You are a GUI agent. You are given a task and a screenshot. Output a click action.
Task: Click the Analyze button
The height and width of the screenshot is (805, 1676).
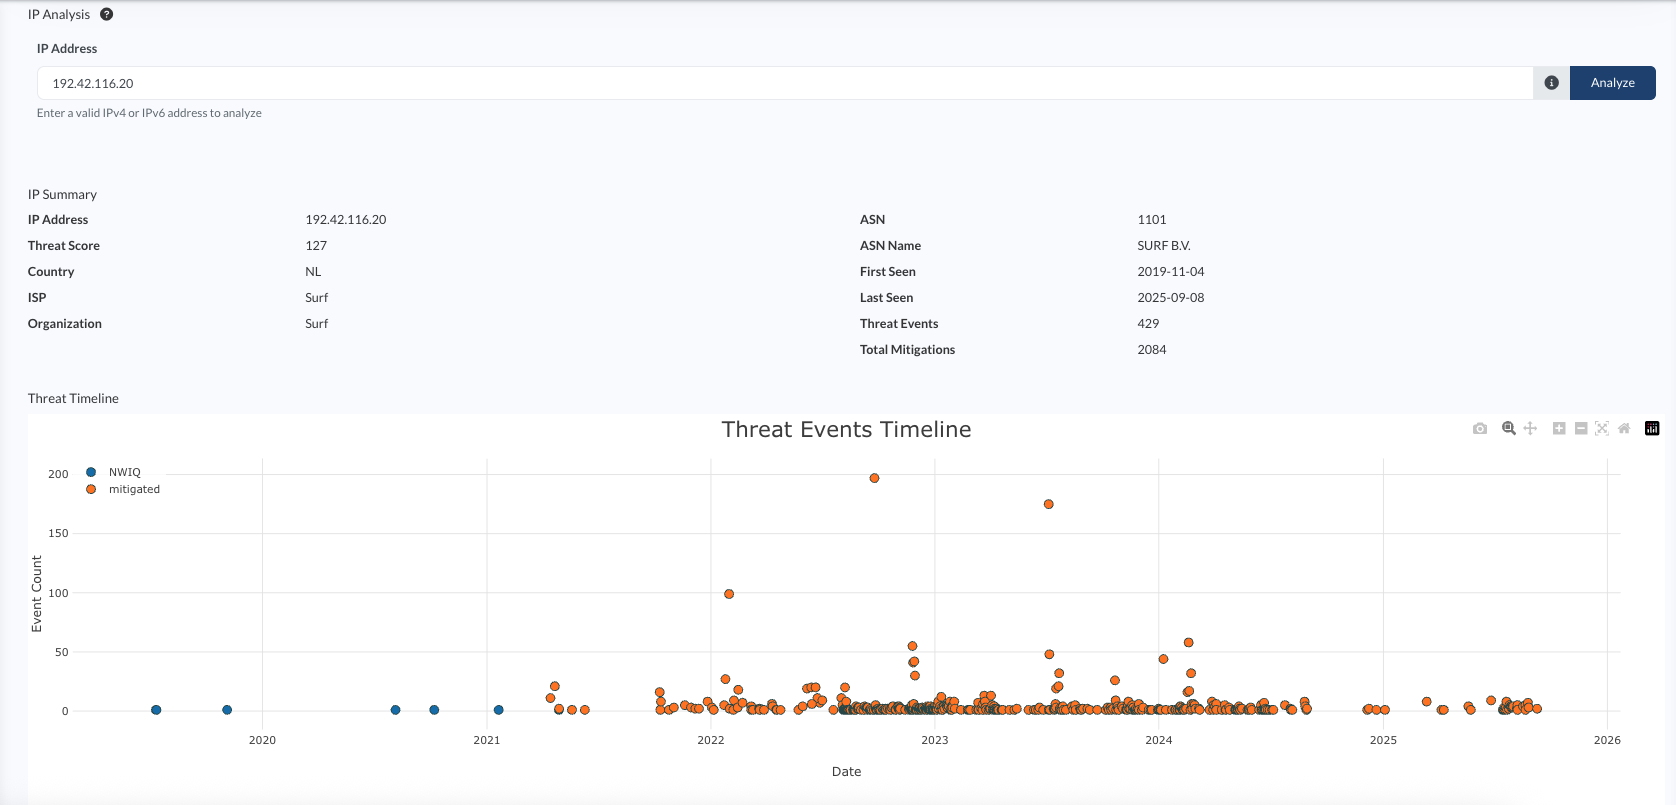pyautogui.click(x=1612, y=83)
